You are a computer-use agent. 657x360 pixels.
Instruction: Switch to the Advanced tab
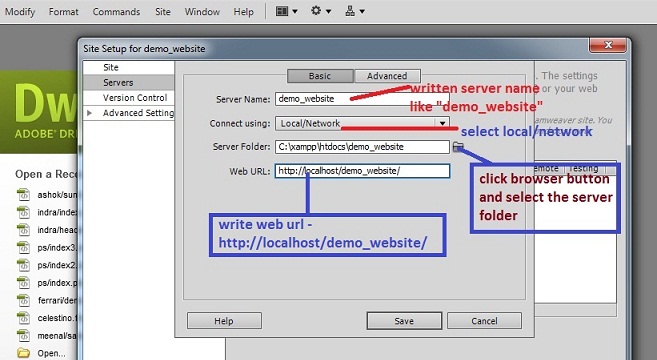click(x=387, y=76)
